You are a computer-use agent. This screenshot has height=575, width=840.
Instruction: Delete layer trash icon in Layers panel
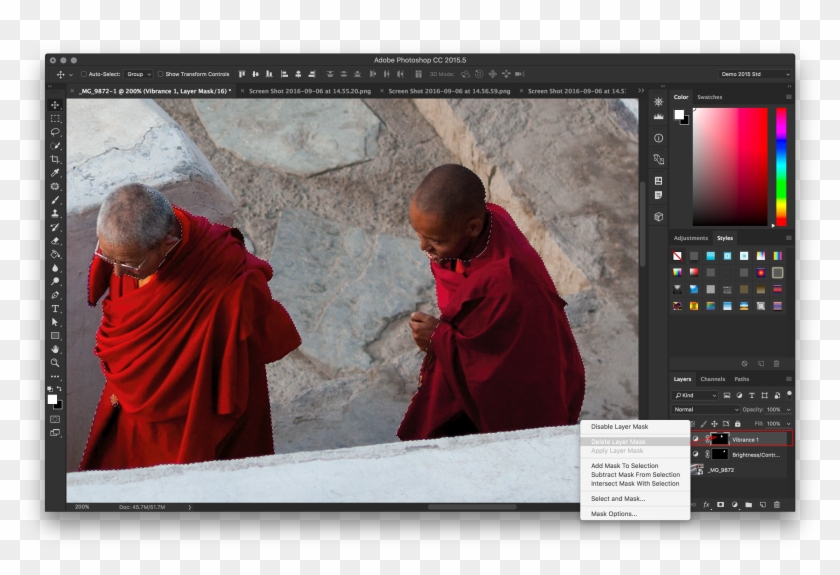pyautogui.click(x=777, y=505)
